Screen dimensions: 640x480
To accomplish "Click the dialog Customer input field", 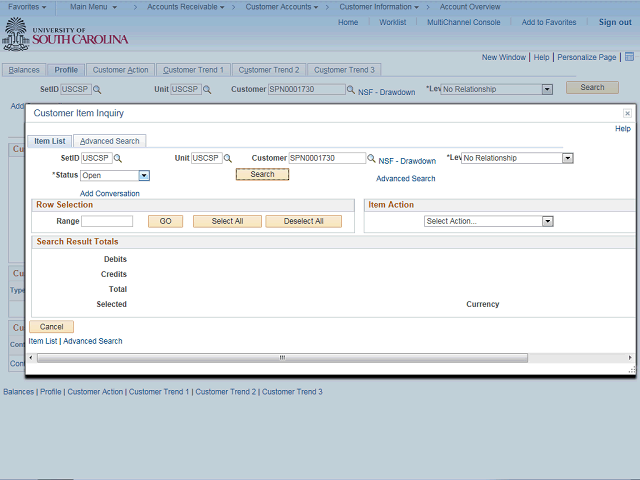I will [327, 158].
